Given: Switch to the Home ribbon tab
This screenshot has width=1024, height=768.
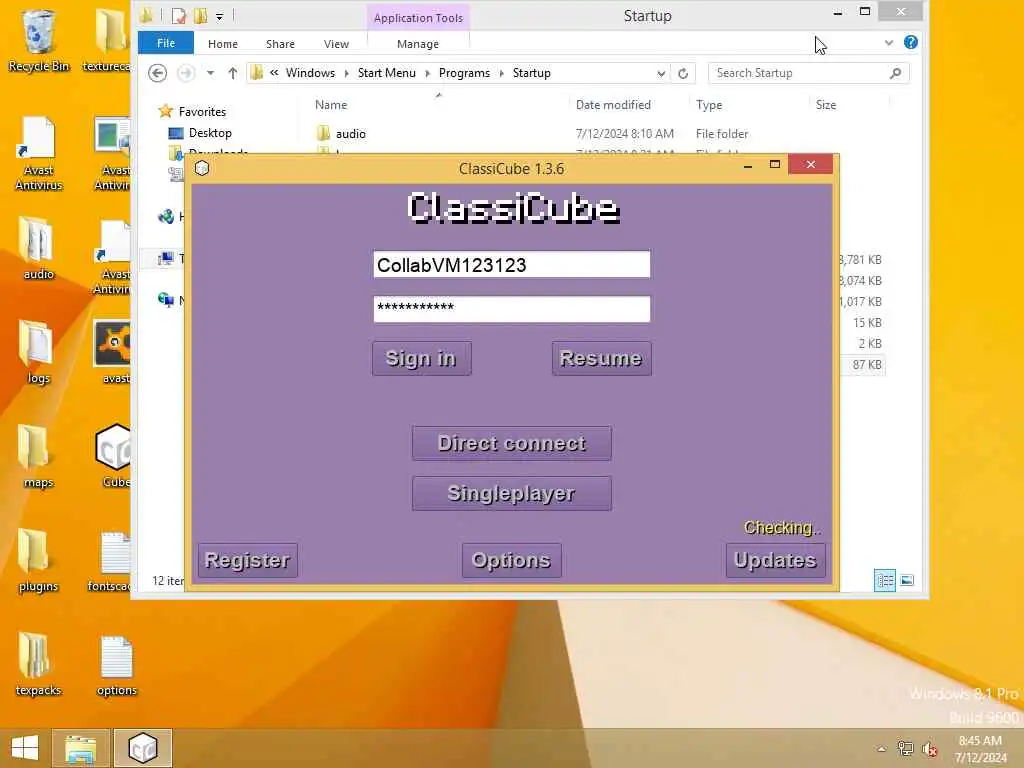Looking at the screenshot, I should (223, 44).
